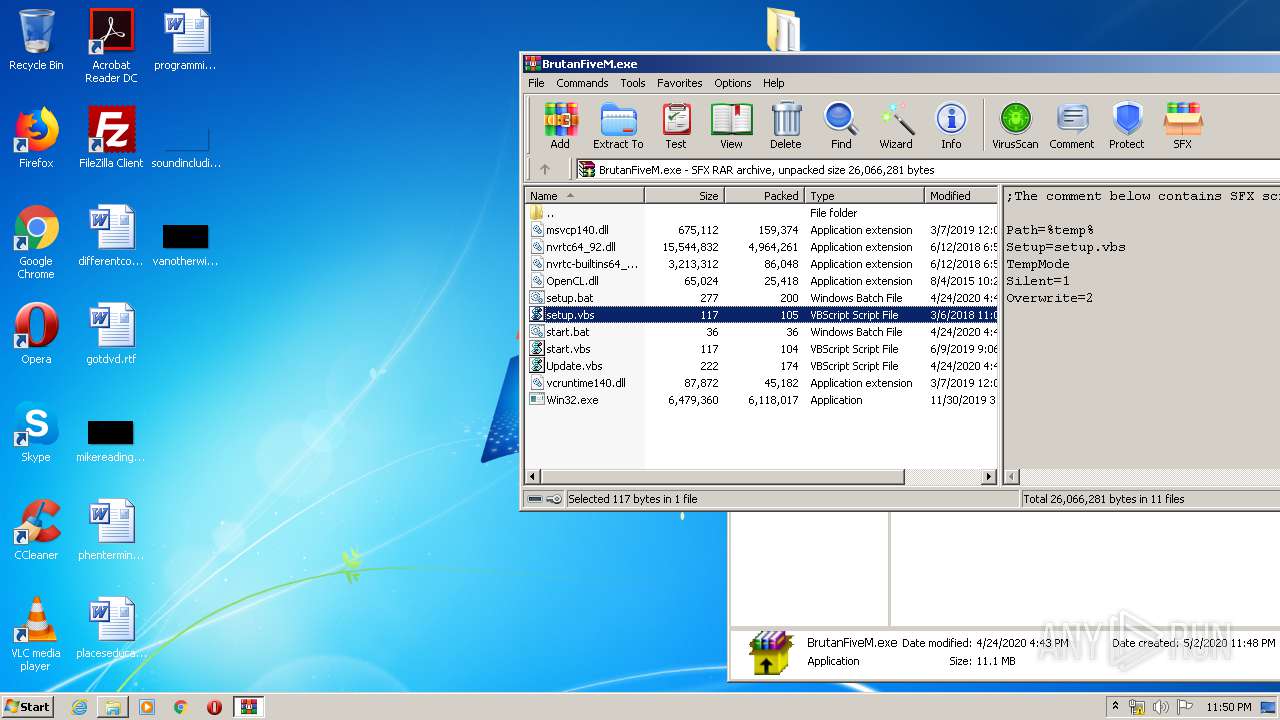Open the Favorites menu
Image resolution: width=1280 pixels, height=720 pixels.
[x=680, y=83]
